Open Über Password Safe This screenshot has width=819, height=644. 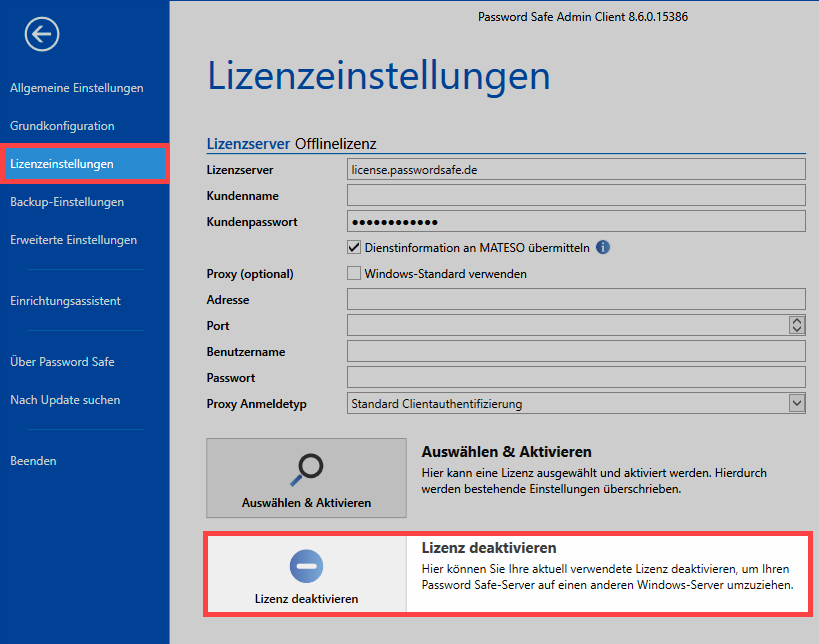pos(62,361)
